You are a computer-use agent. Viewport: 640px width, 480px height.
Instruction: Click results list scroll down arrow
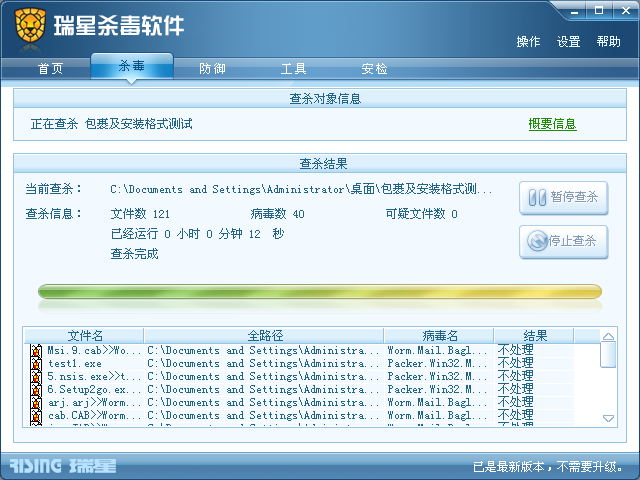coord(608,418)
